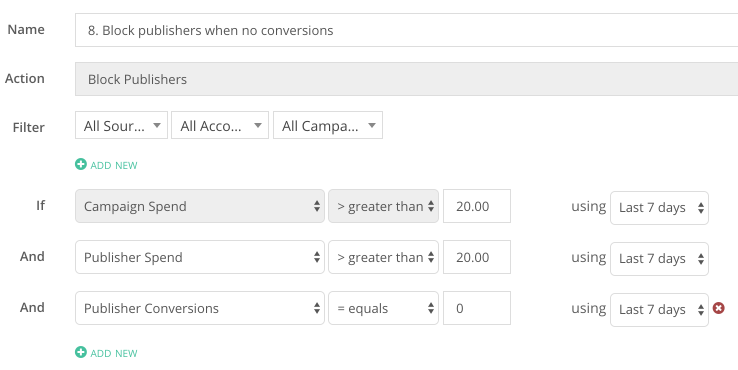This screenshot has height=370, width=738.
Task: Open the Publisher Conversions metric selector
Action: pyautogui.click(x=200, y=308)
